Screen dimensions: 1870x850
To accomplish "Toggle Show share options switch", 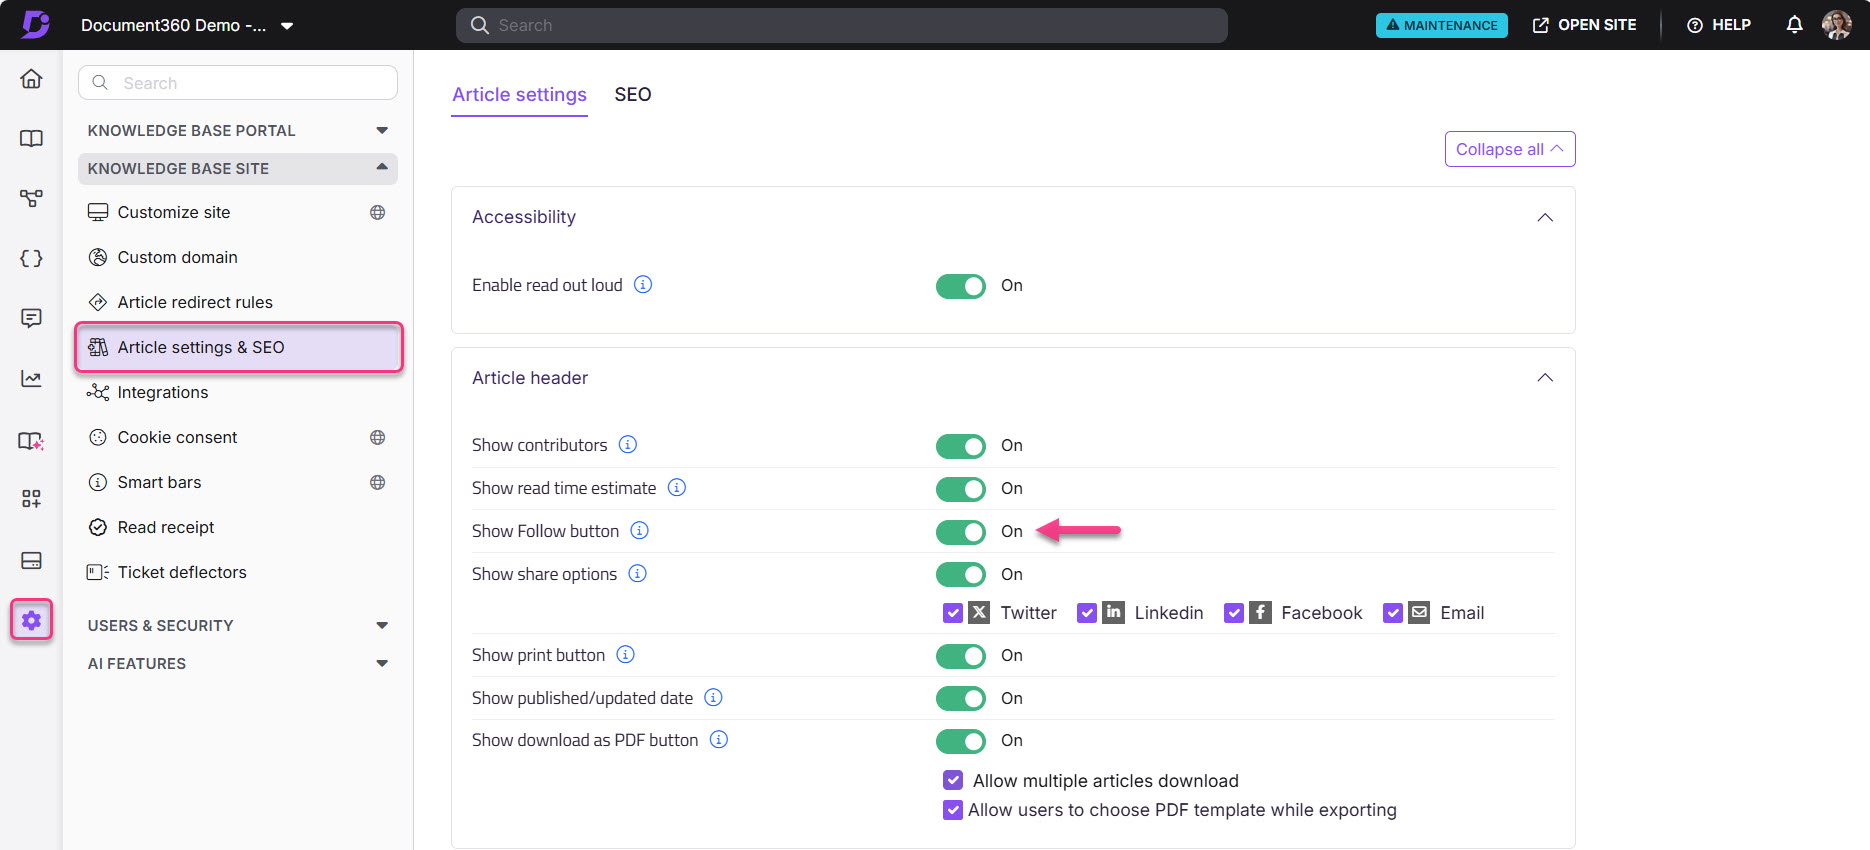I will click(x=961, y=575).
